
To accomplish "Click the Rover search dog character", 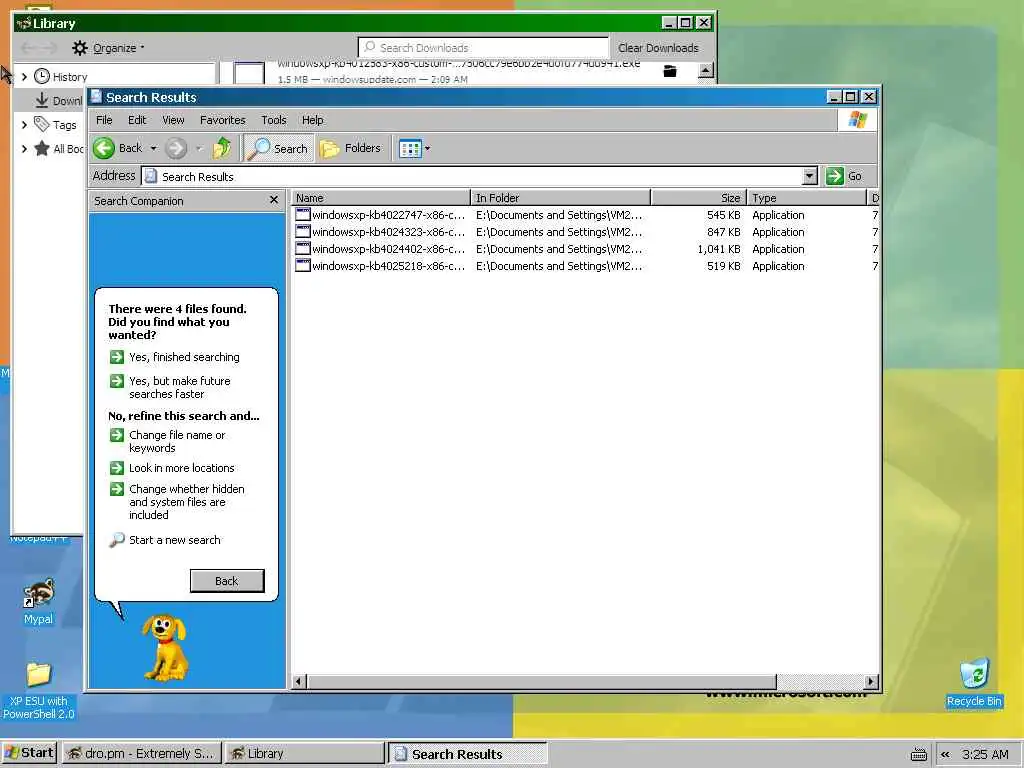I will click(x=166, y=647).
